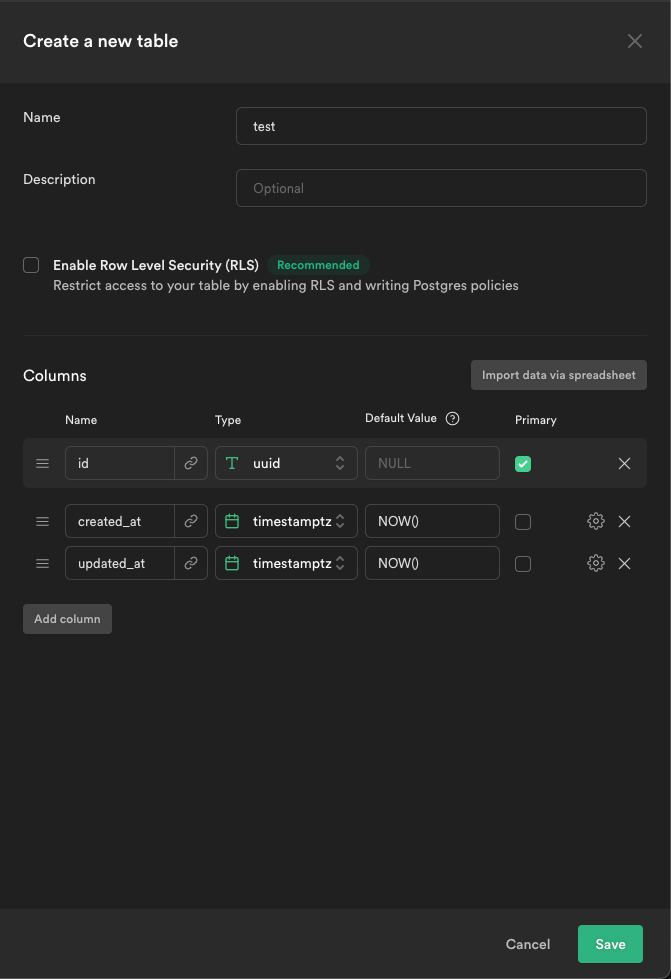Remove the created_at column

coord(624,521)
